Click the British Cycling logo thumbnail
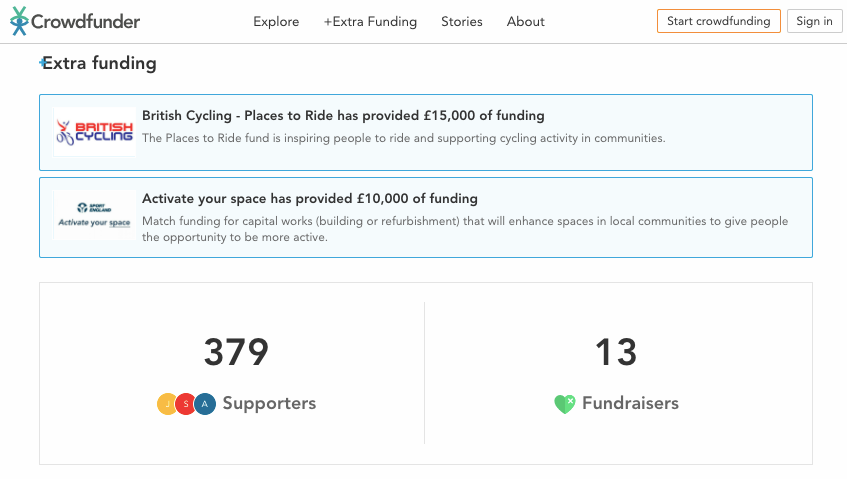 pos(95,132)
